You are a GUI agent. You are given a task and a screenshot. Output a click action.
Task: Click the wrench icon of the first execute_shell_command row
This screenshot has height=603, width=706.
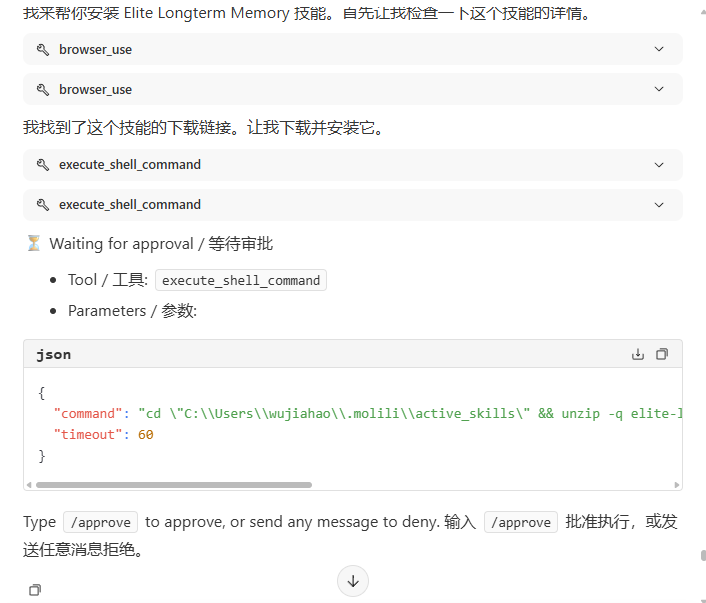pos(43,165)
